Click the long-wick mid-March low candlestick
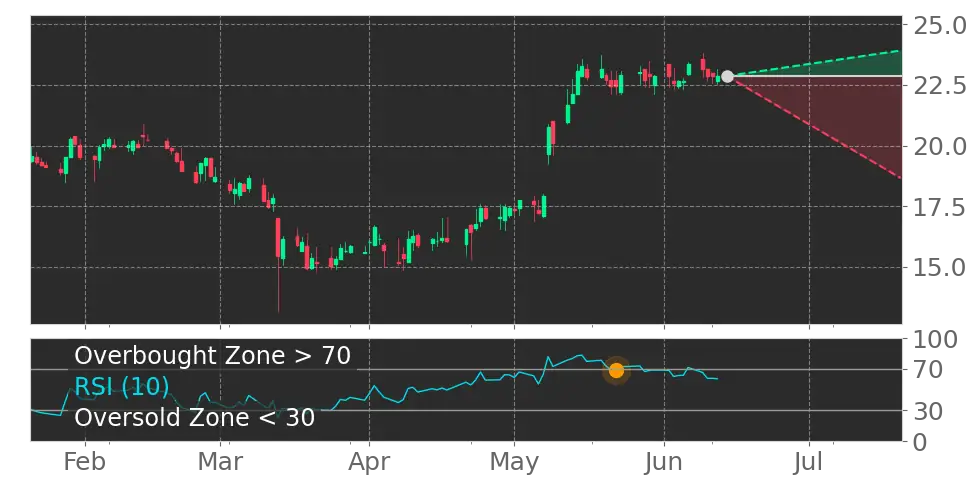Viewport: 972px width, 486px height. 278,265
